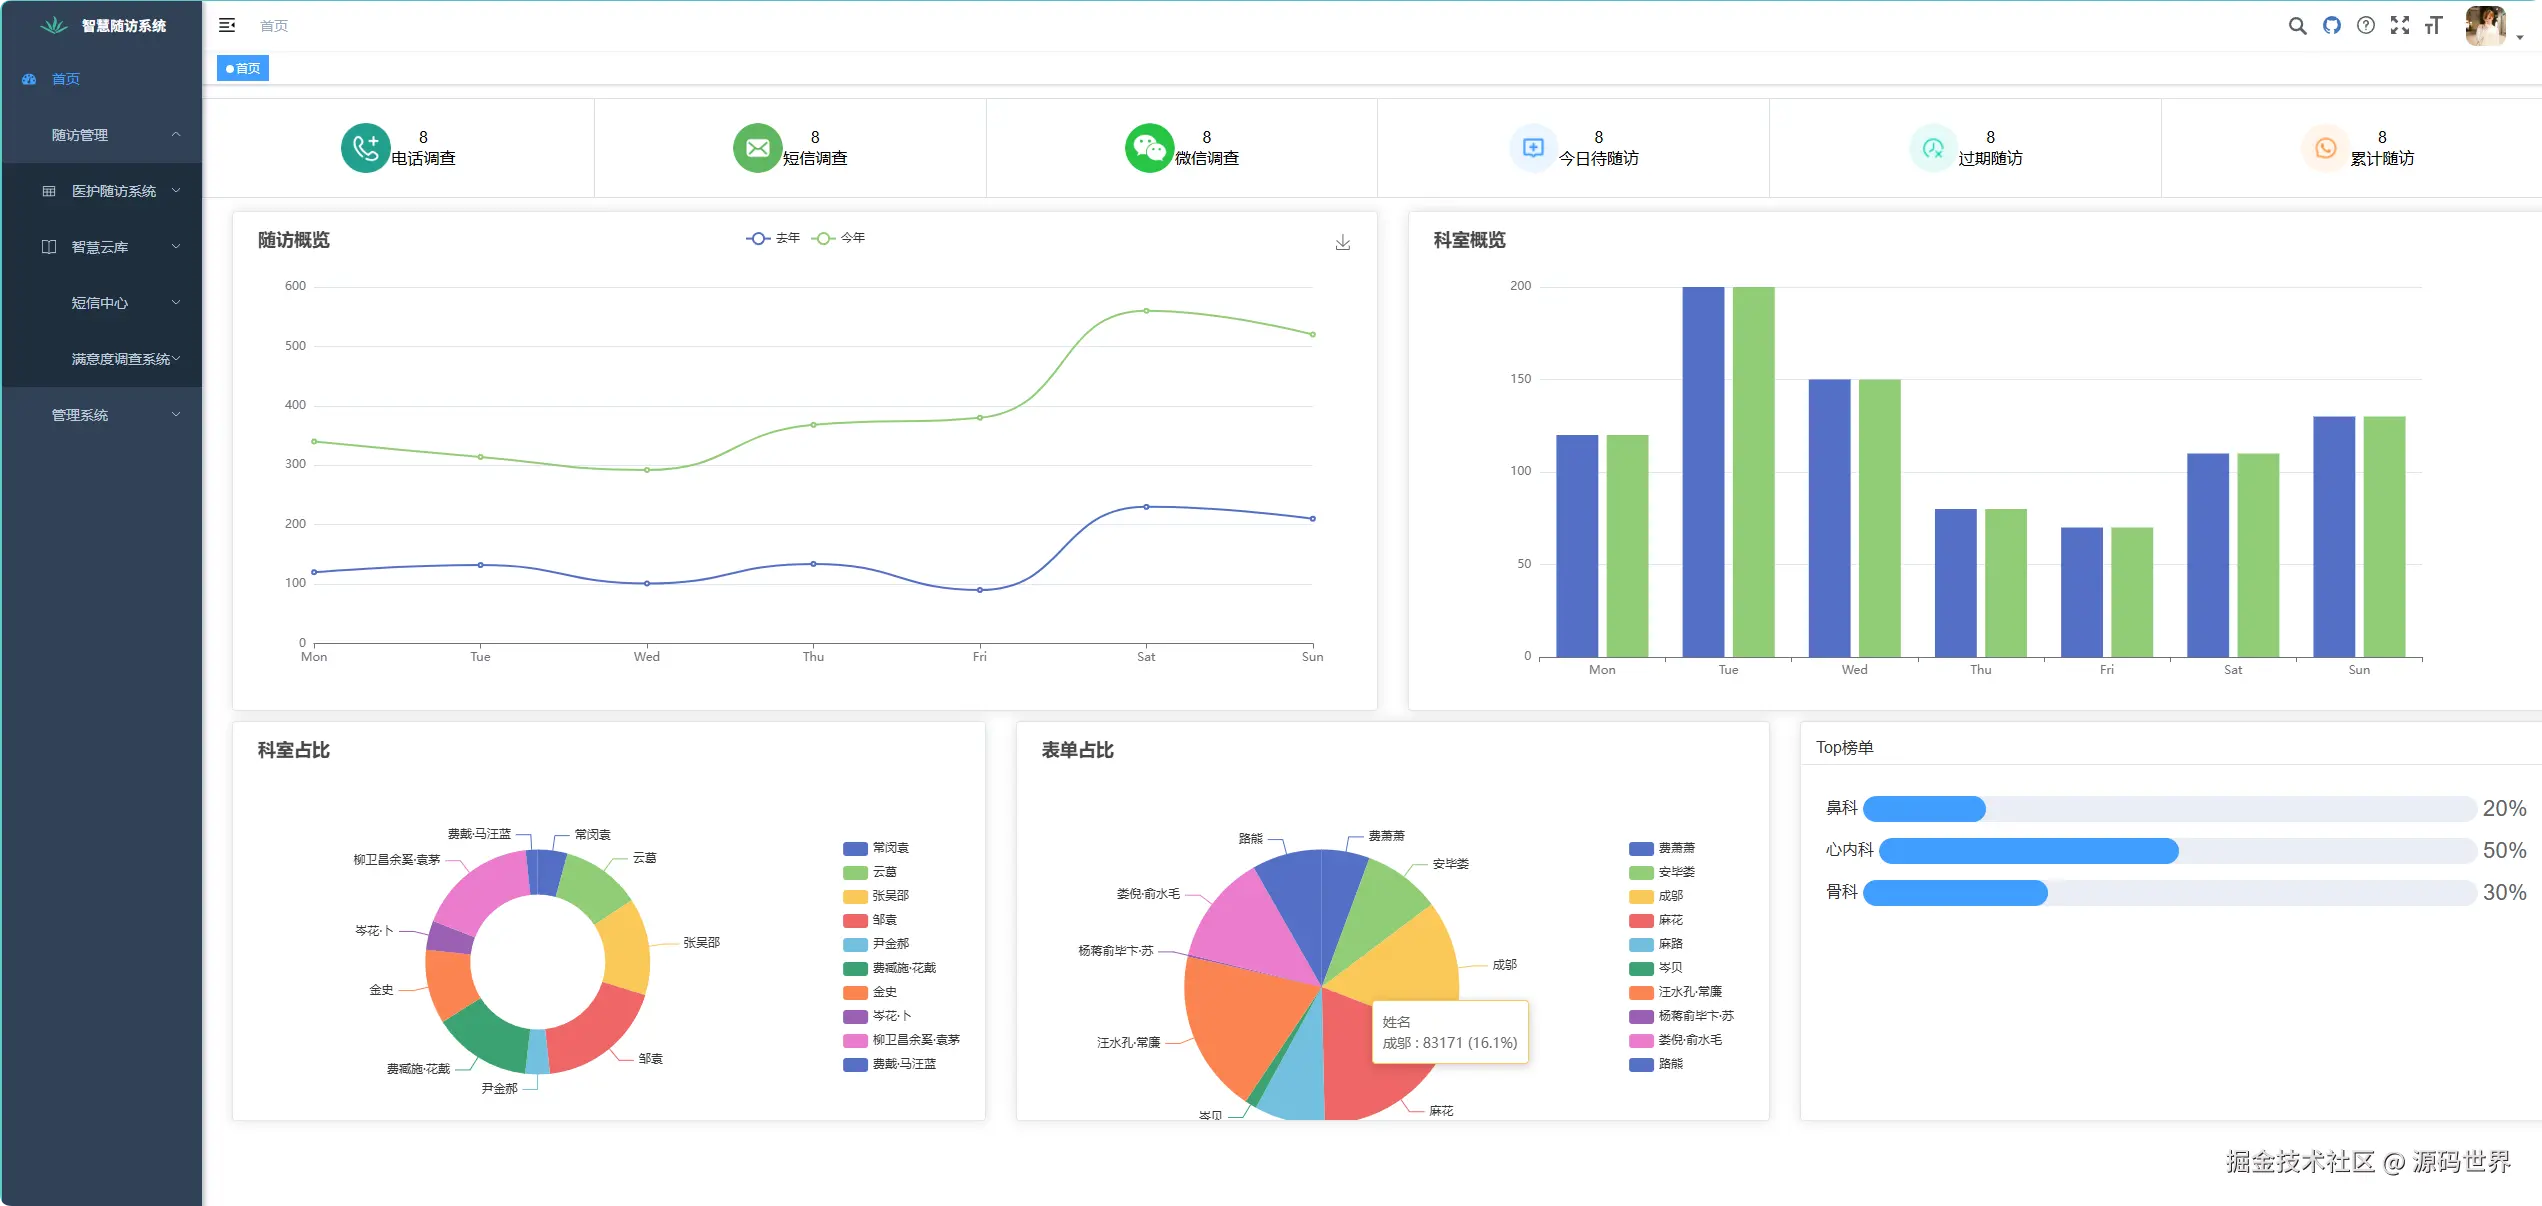Open the font size setting icon
The width and height of the screenshot is (2542, 1206).
(x=2433, y=26)
